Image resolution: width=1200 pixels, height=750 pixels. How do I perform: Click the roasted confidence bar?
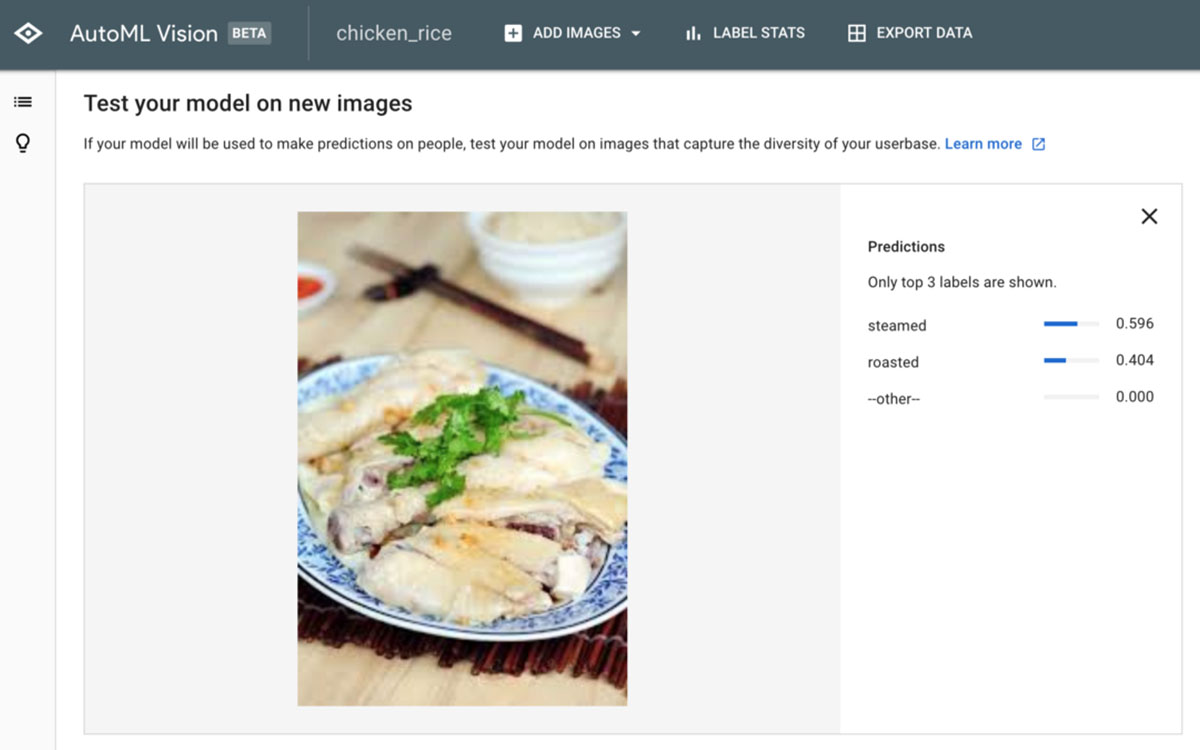coord(1071,360)
